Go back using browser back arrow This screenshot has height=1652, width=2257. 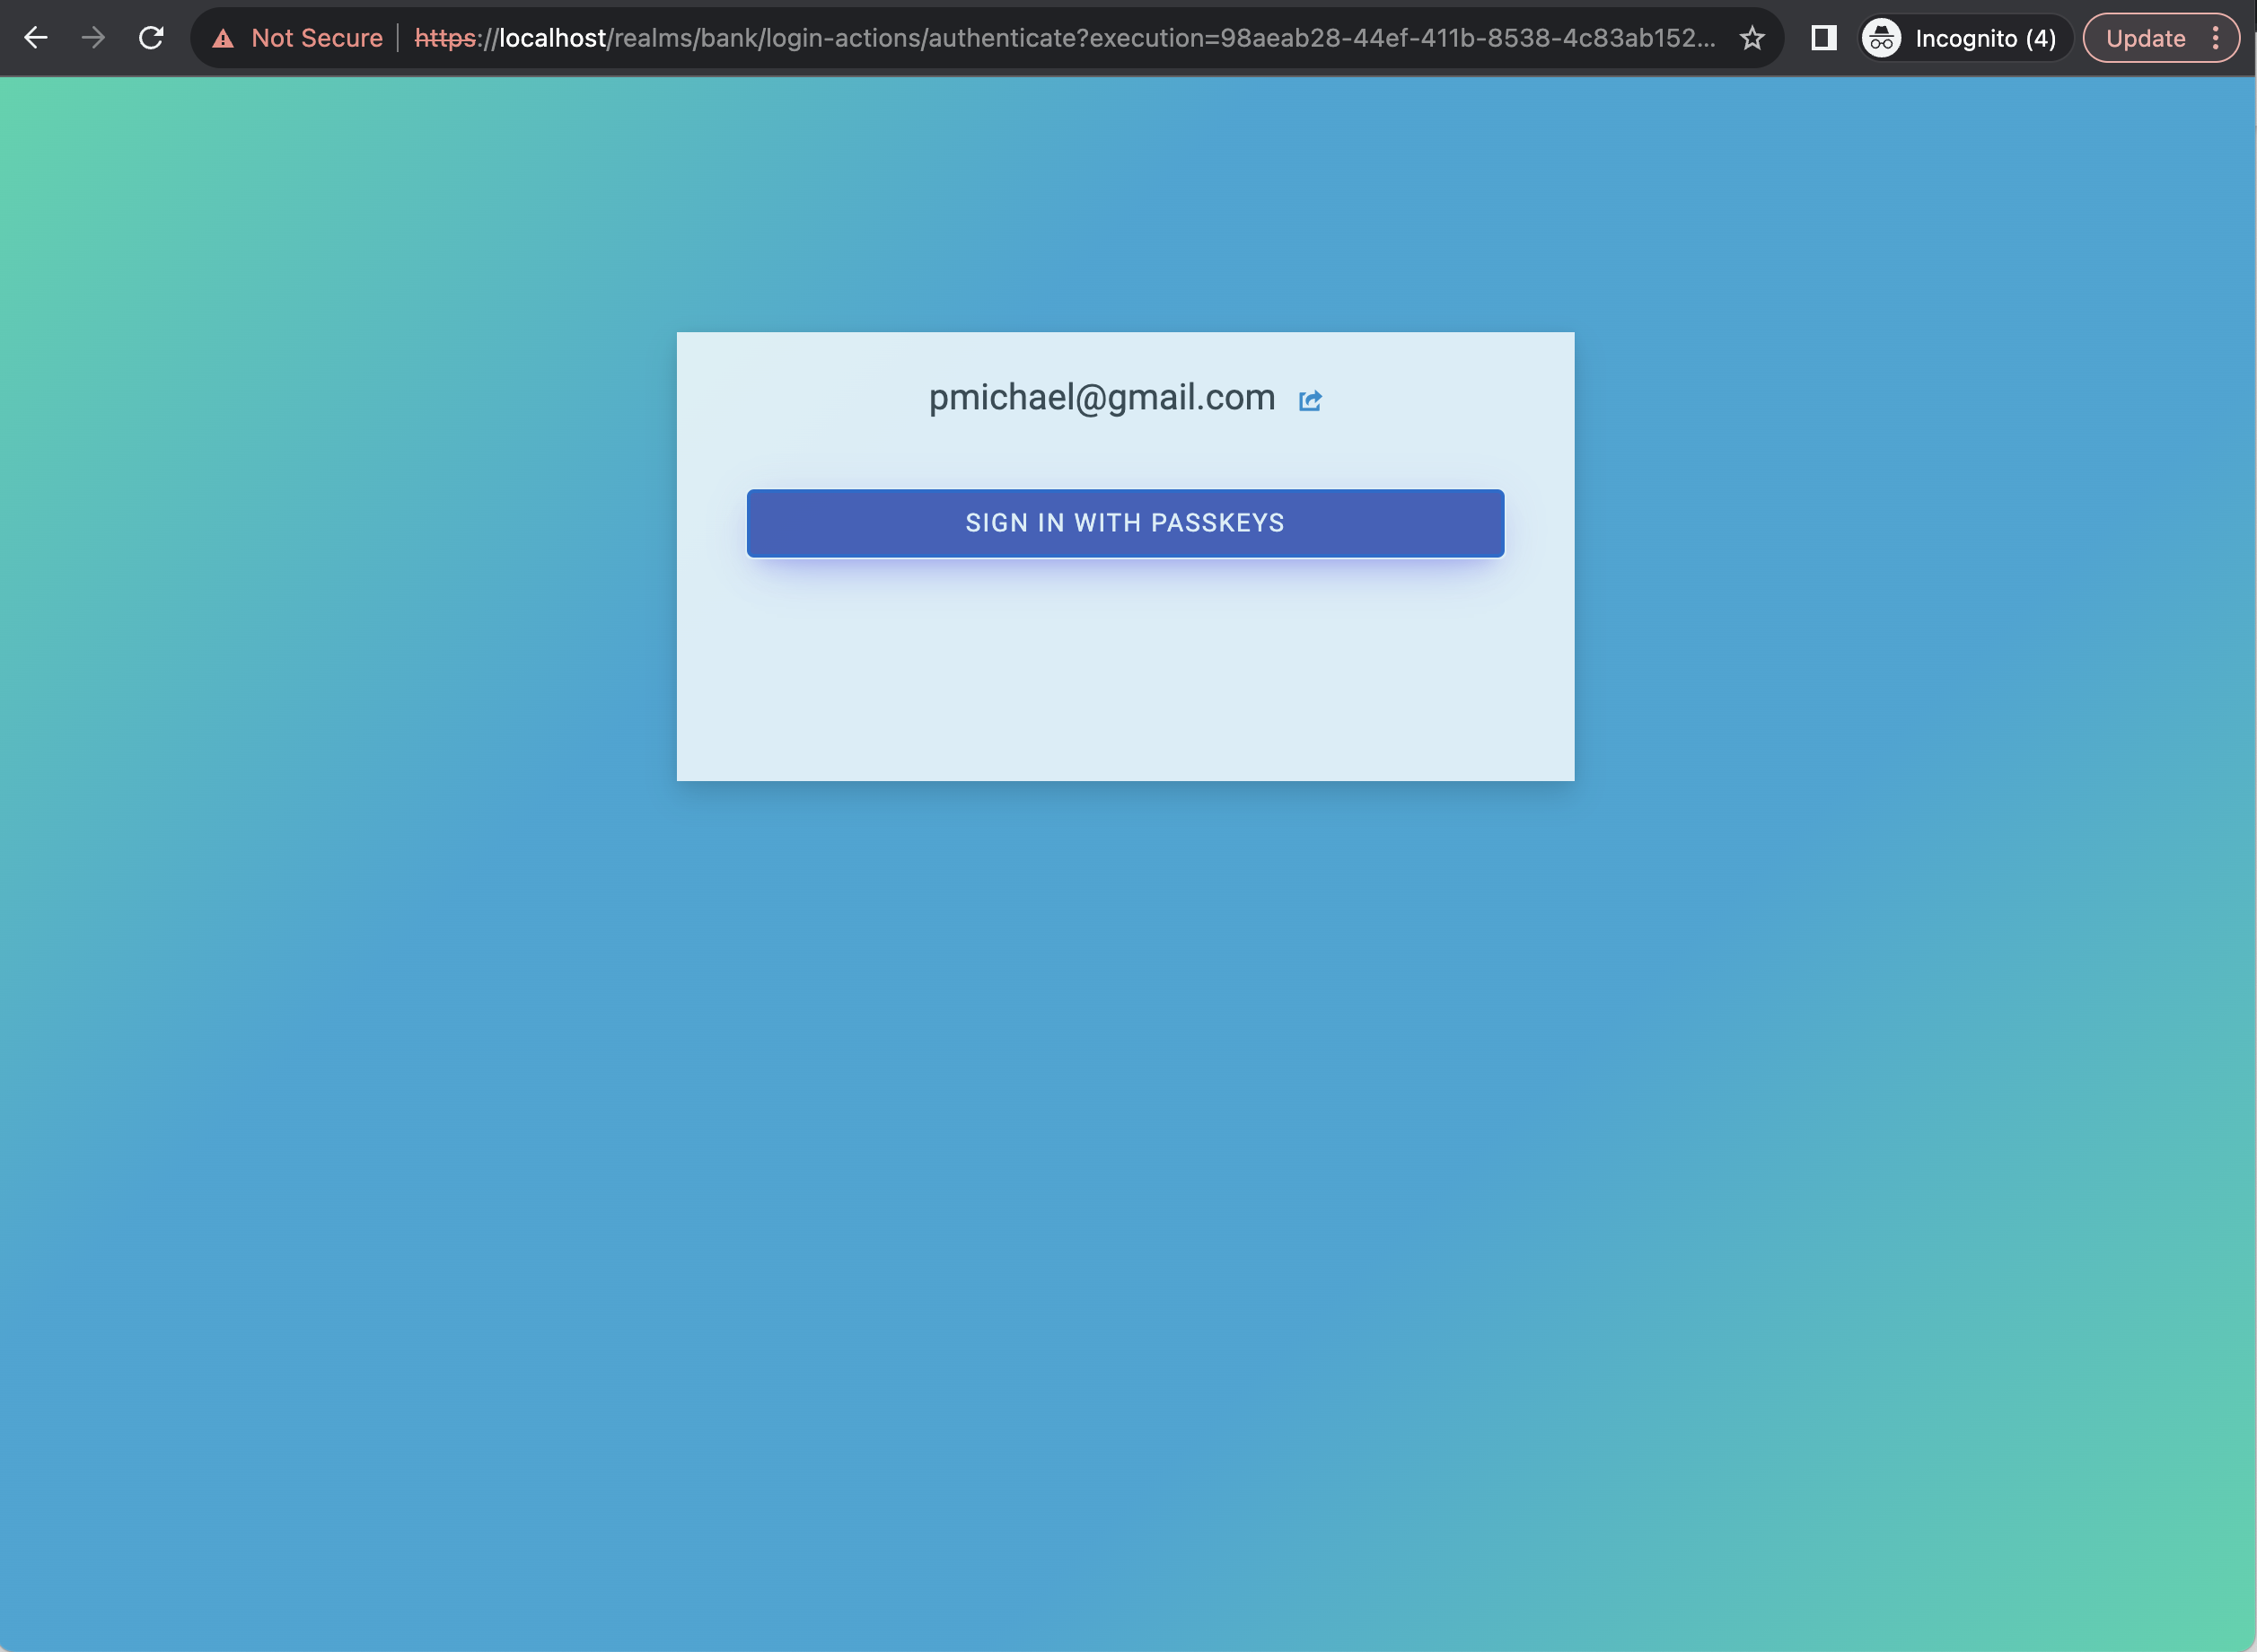[36, 38]
